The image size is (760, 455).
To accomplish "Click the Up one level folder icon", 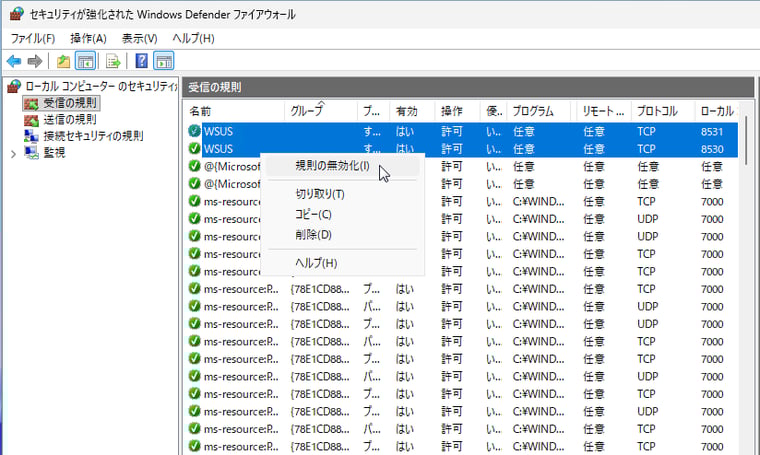I will 63,61.
